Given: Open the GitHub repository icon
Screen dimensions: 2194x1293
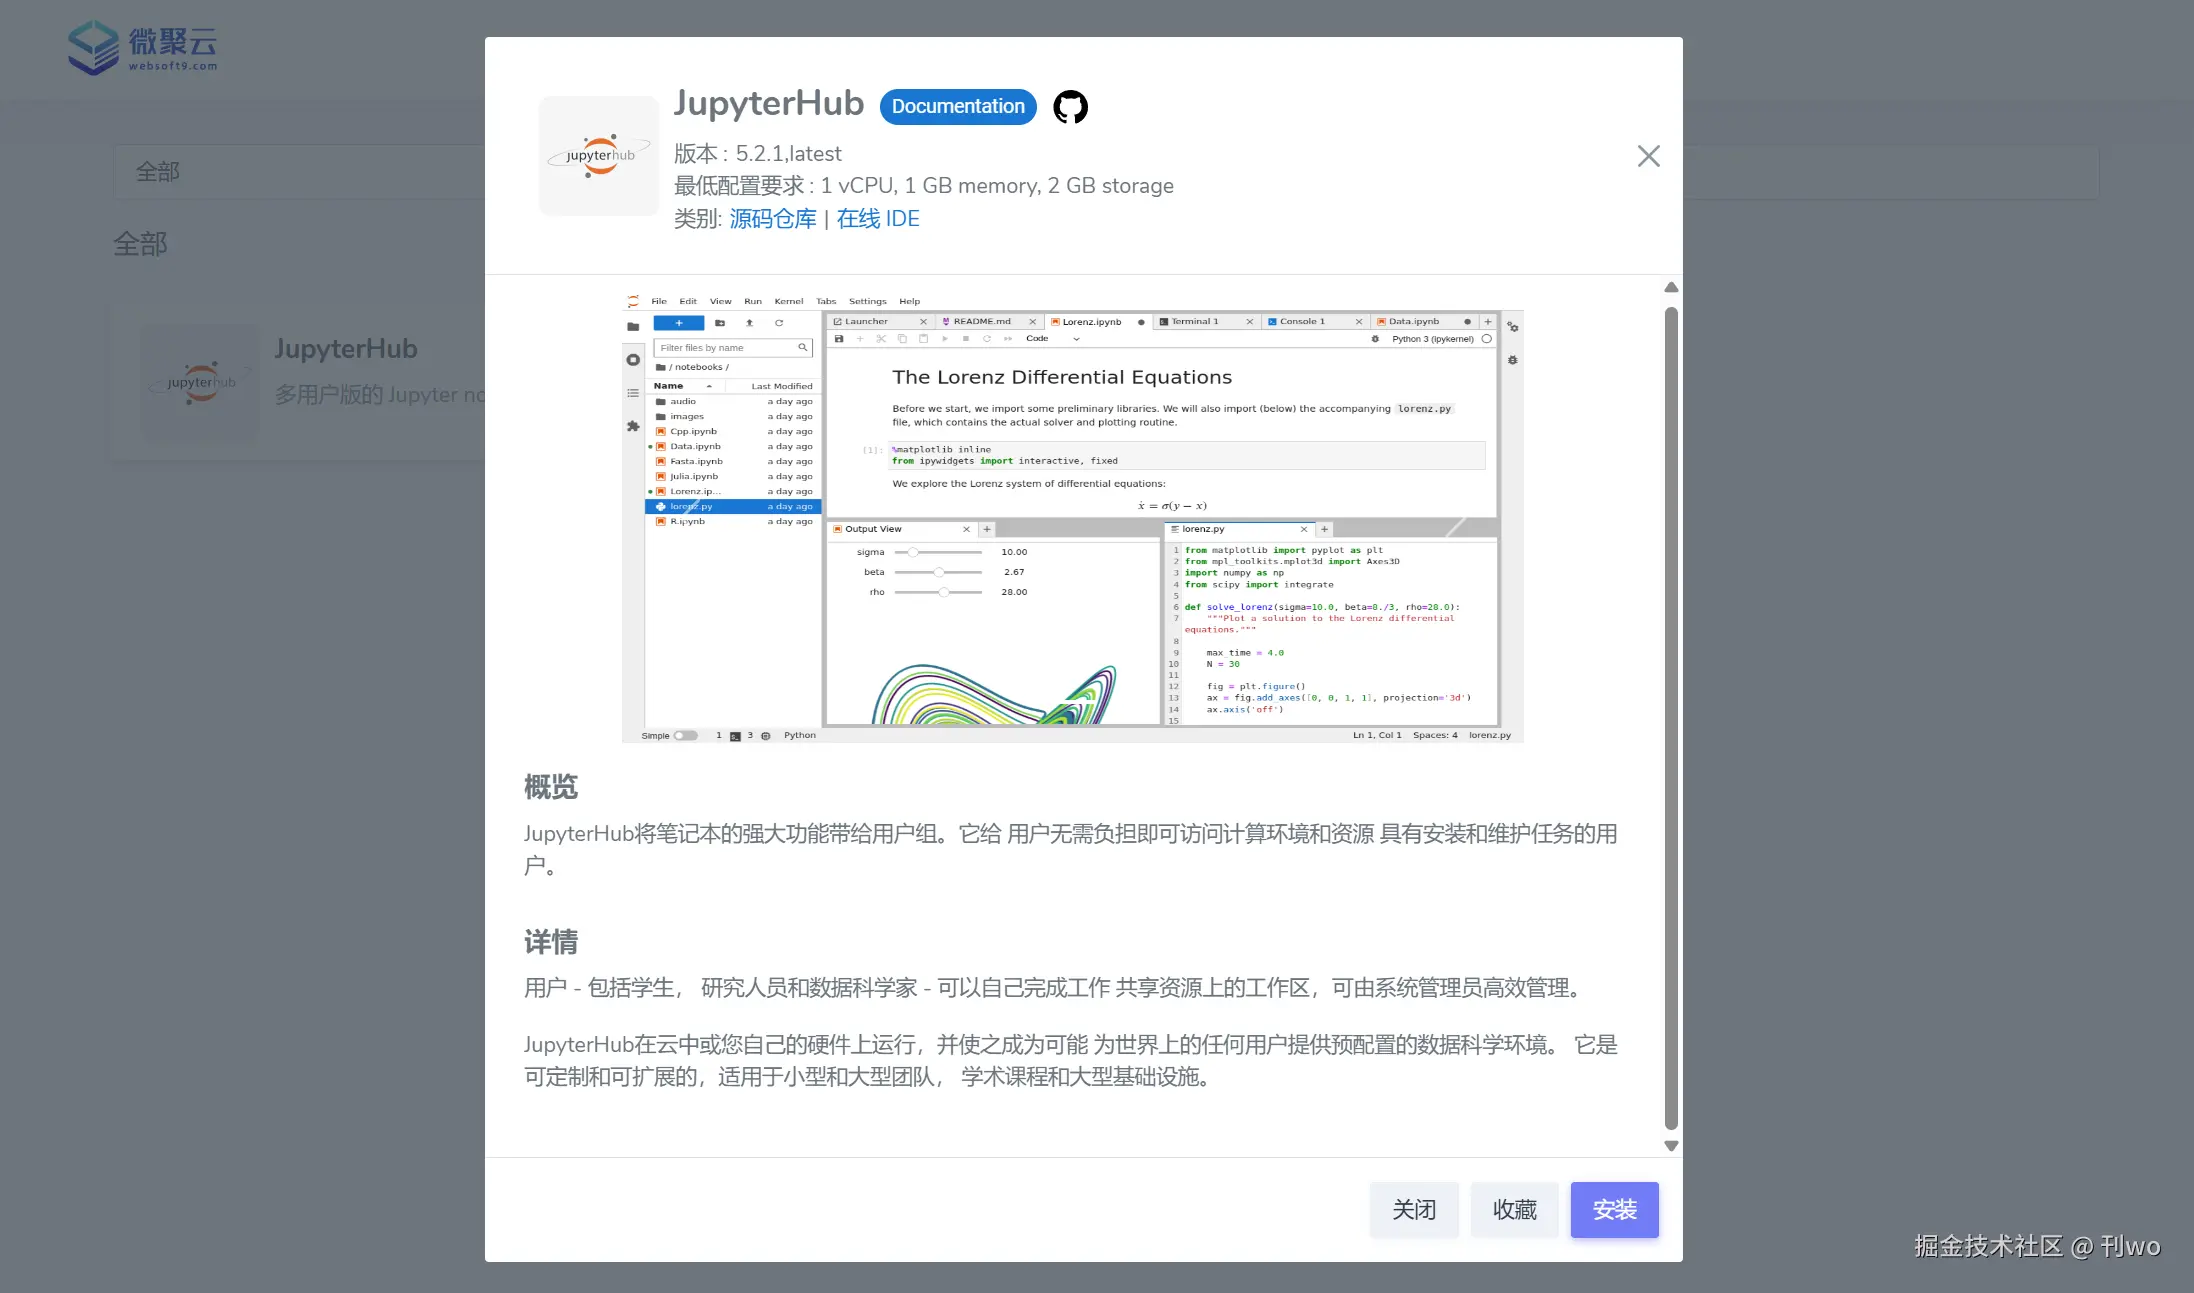Looking at the screenshot, I should coord(1070,107).
